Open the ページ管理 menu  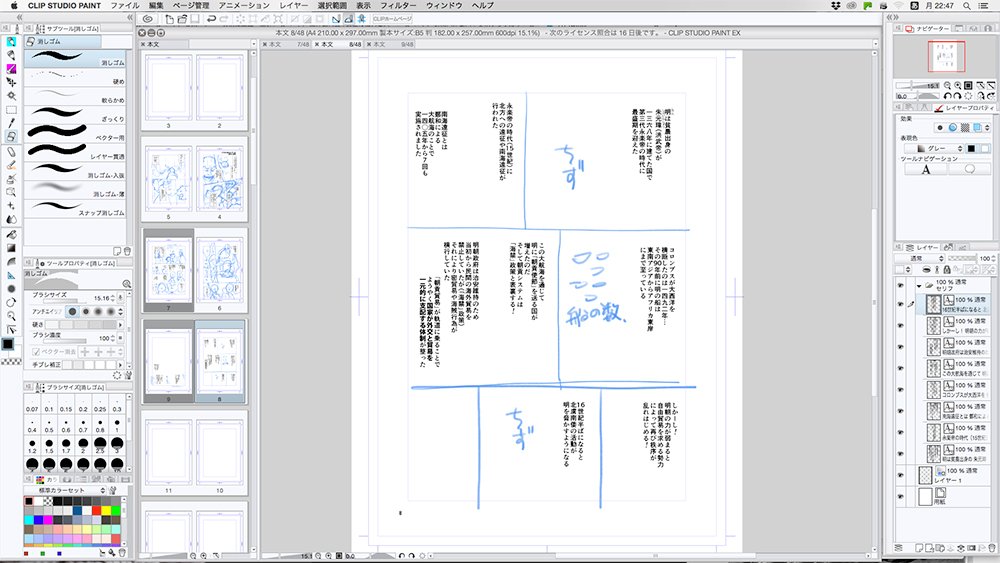point(191,5)
